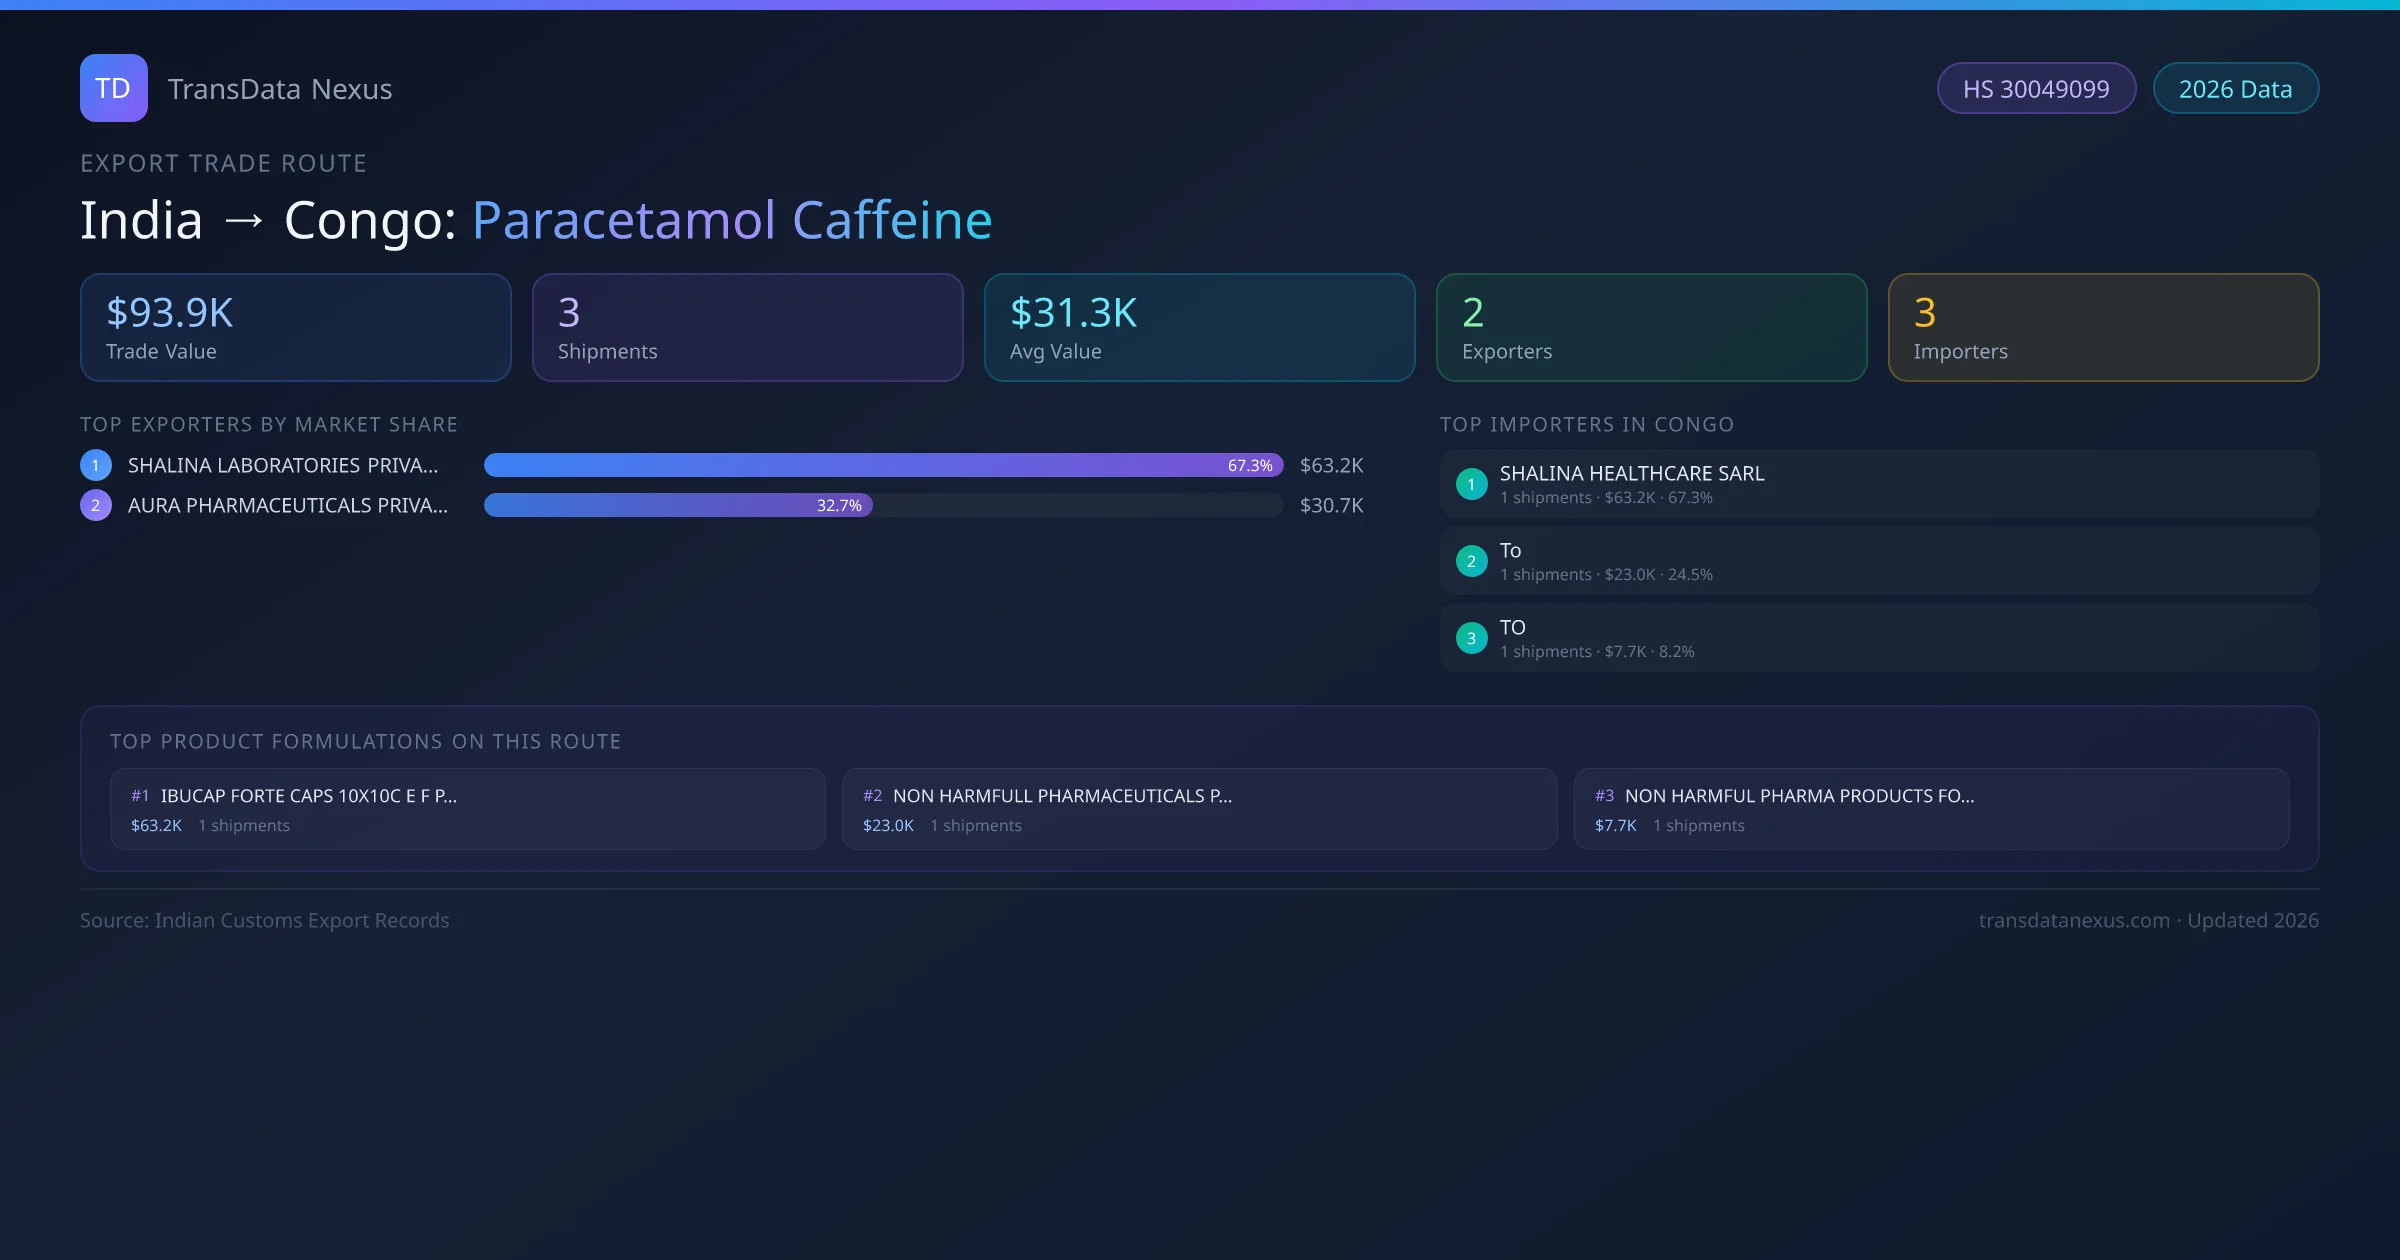Select the 3 Shipments stat card
The width and height of the screenshot is (2400, 1260).
click(x=747, y=328)
